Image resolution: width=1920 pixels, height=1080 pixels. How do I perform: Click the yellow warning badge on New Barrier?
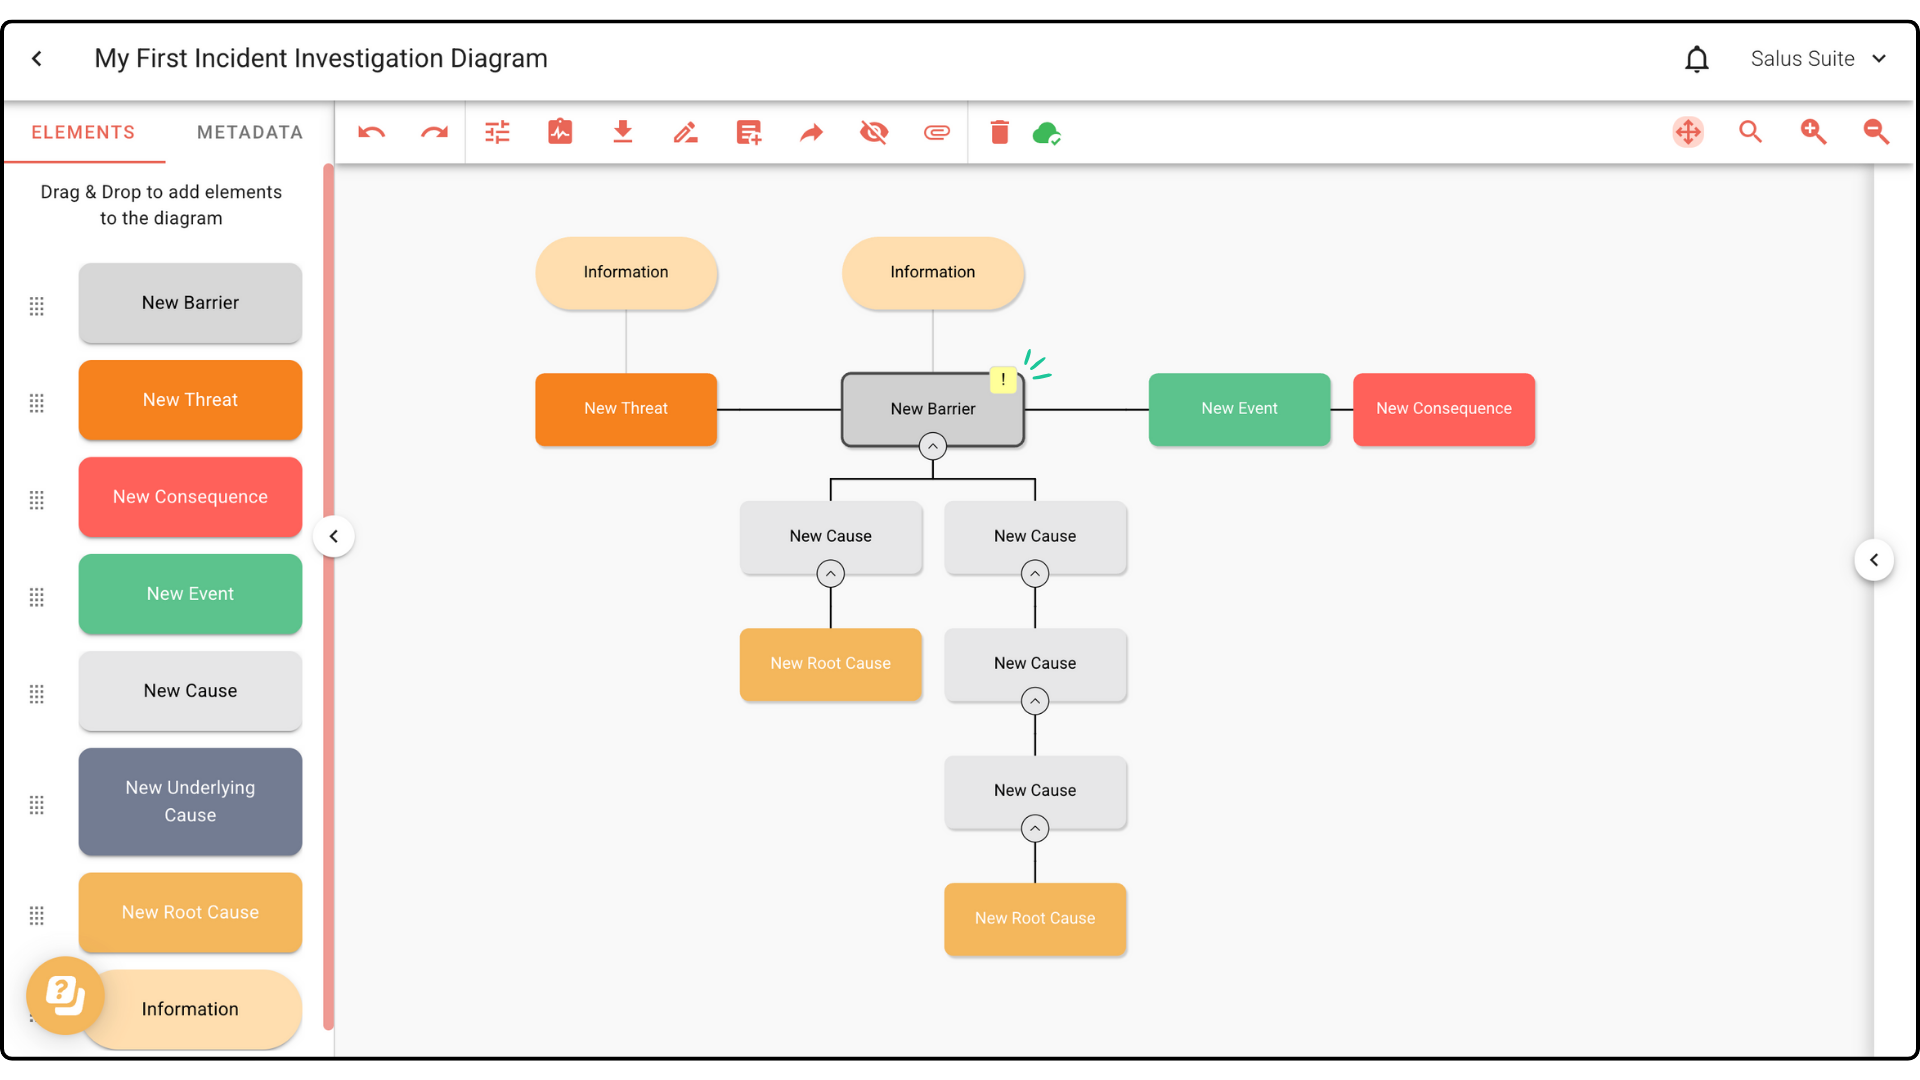1003,380
